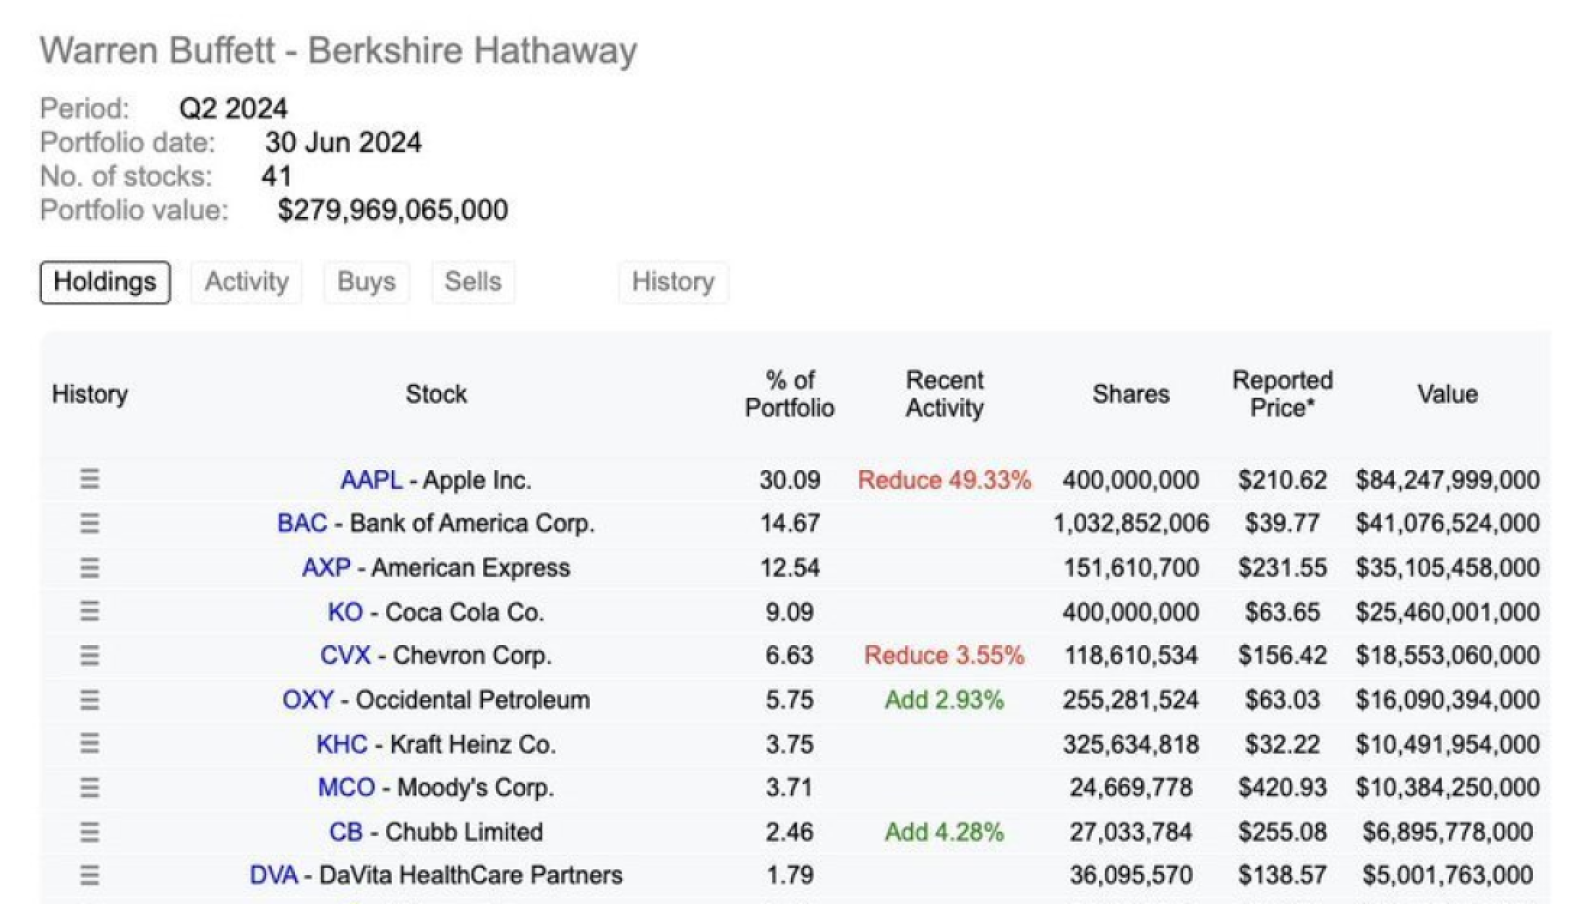Open history icon for Apple Inc. row
This screenshot has width=1569, height=904.
click(x=89, y=479)
